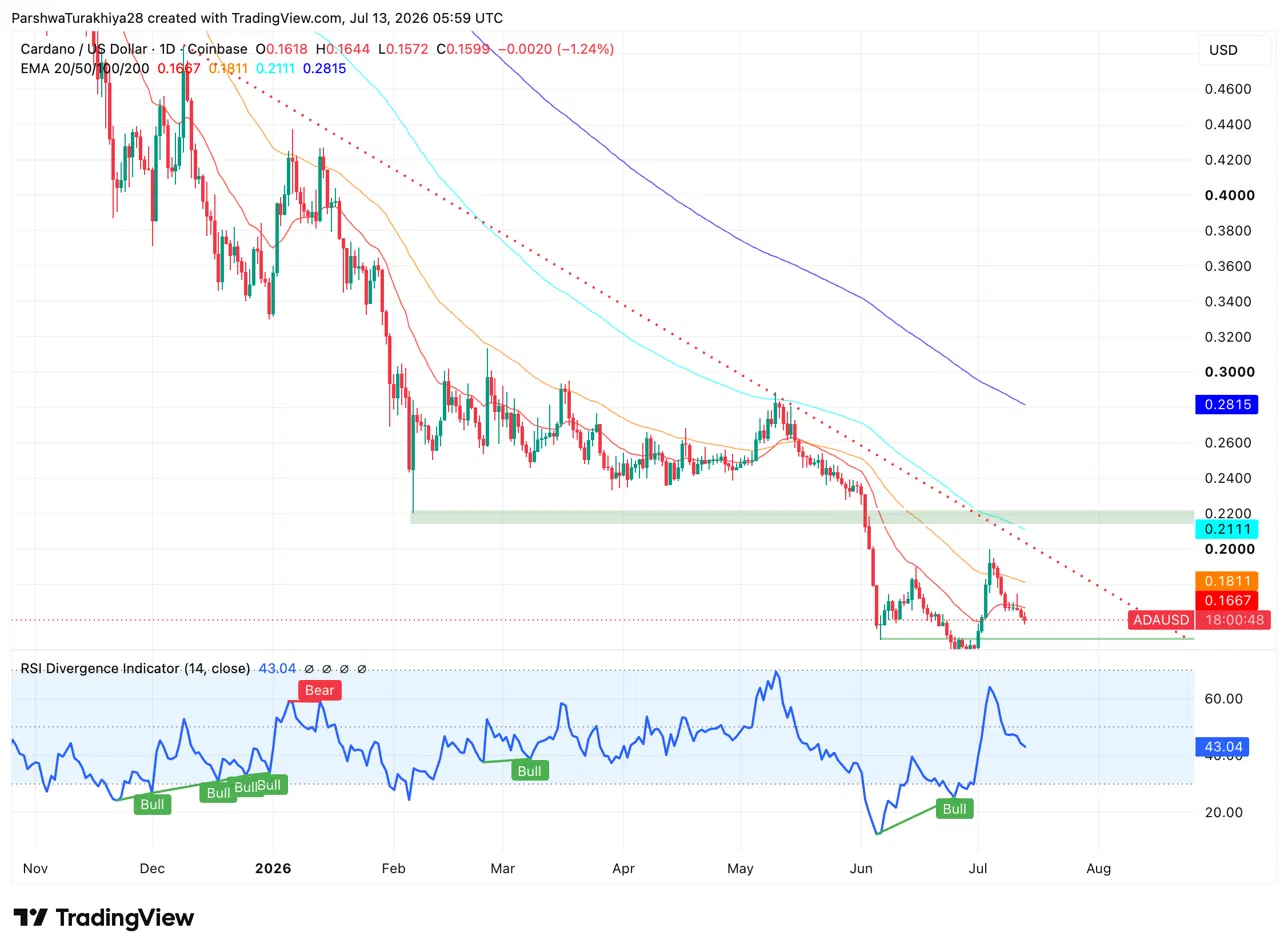
Task: Select the EMA 20/50/100/200 indicator legend
Action: (x=84, y=67)
